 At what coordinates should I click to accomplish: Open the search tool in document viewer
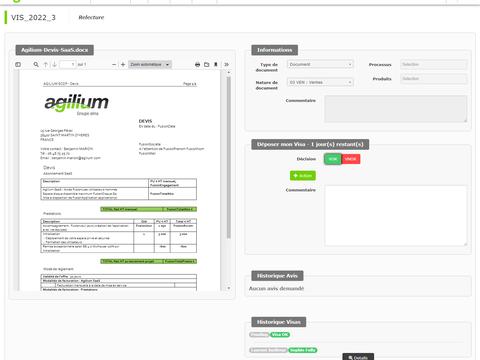(36, 64)
